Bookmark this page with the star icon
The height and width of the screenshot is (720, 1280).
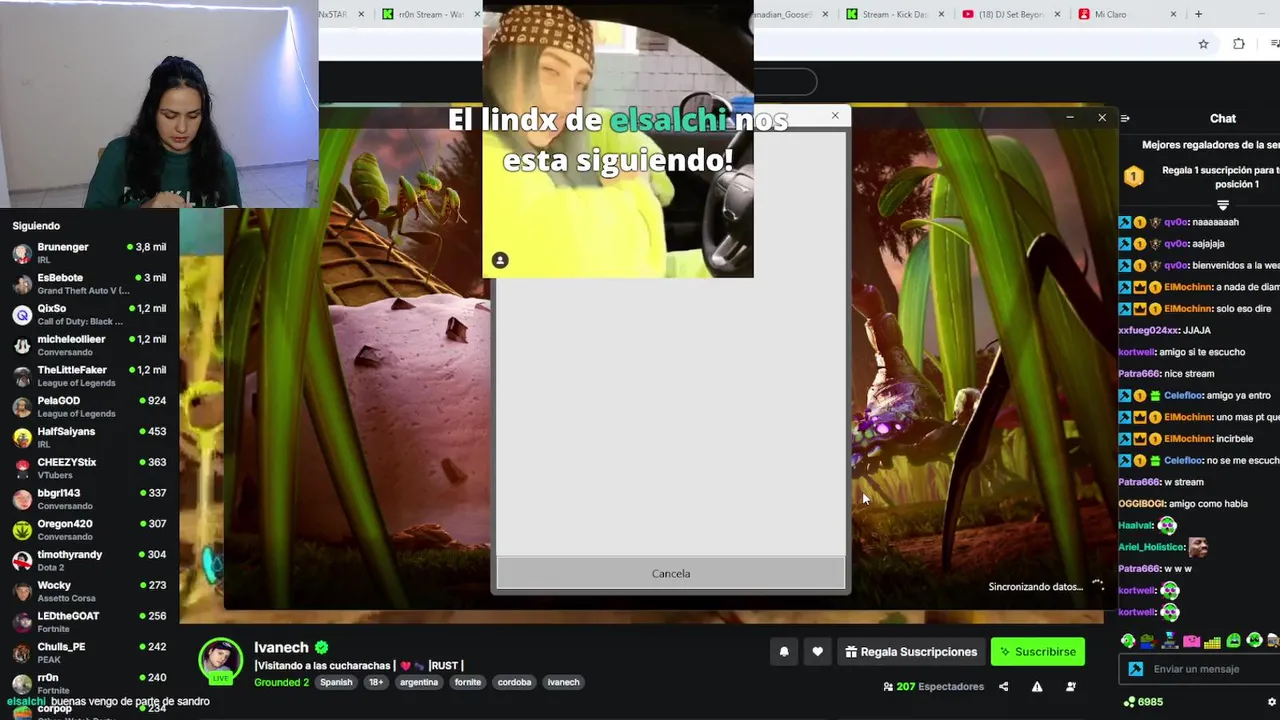coord(1204,44)
